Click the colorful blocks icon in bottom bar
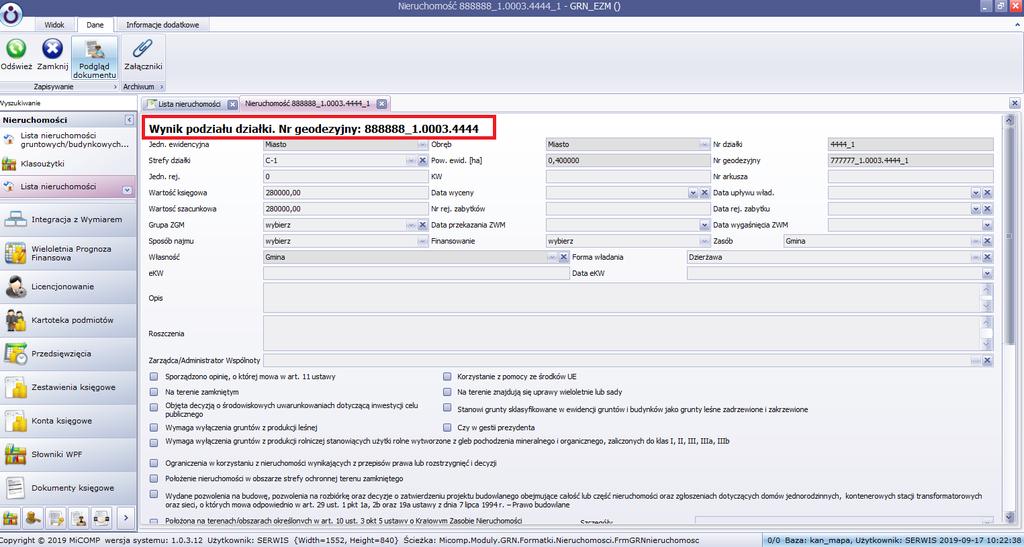The width and height of the screenshot is (1024, 547). 10,518
